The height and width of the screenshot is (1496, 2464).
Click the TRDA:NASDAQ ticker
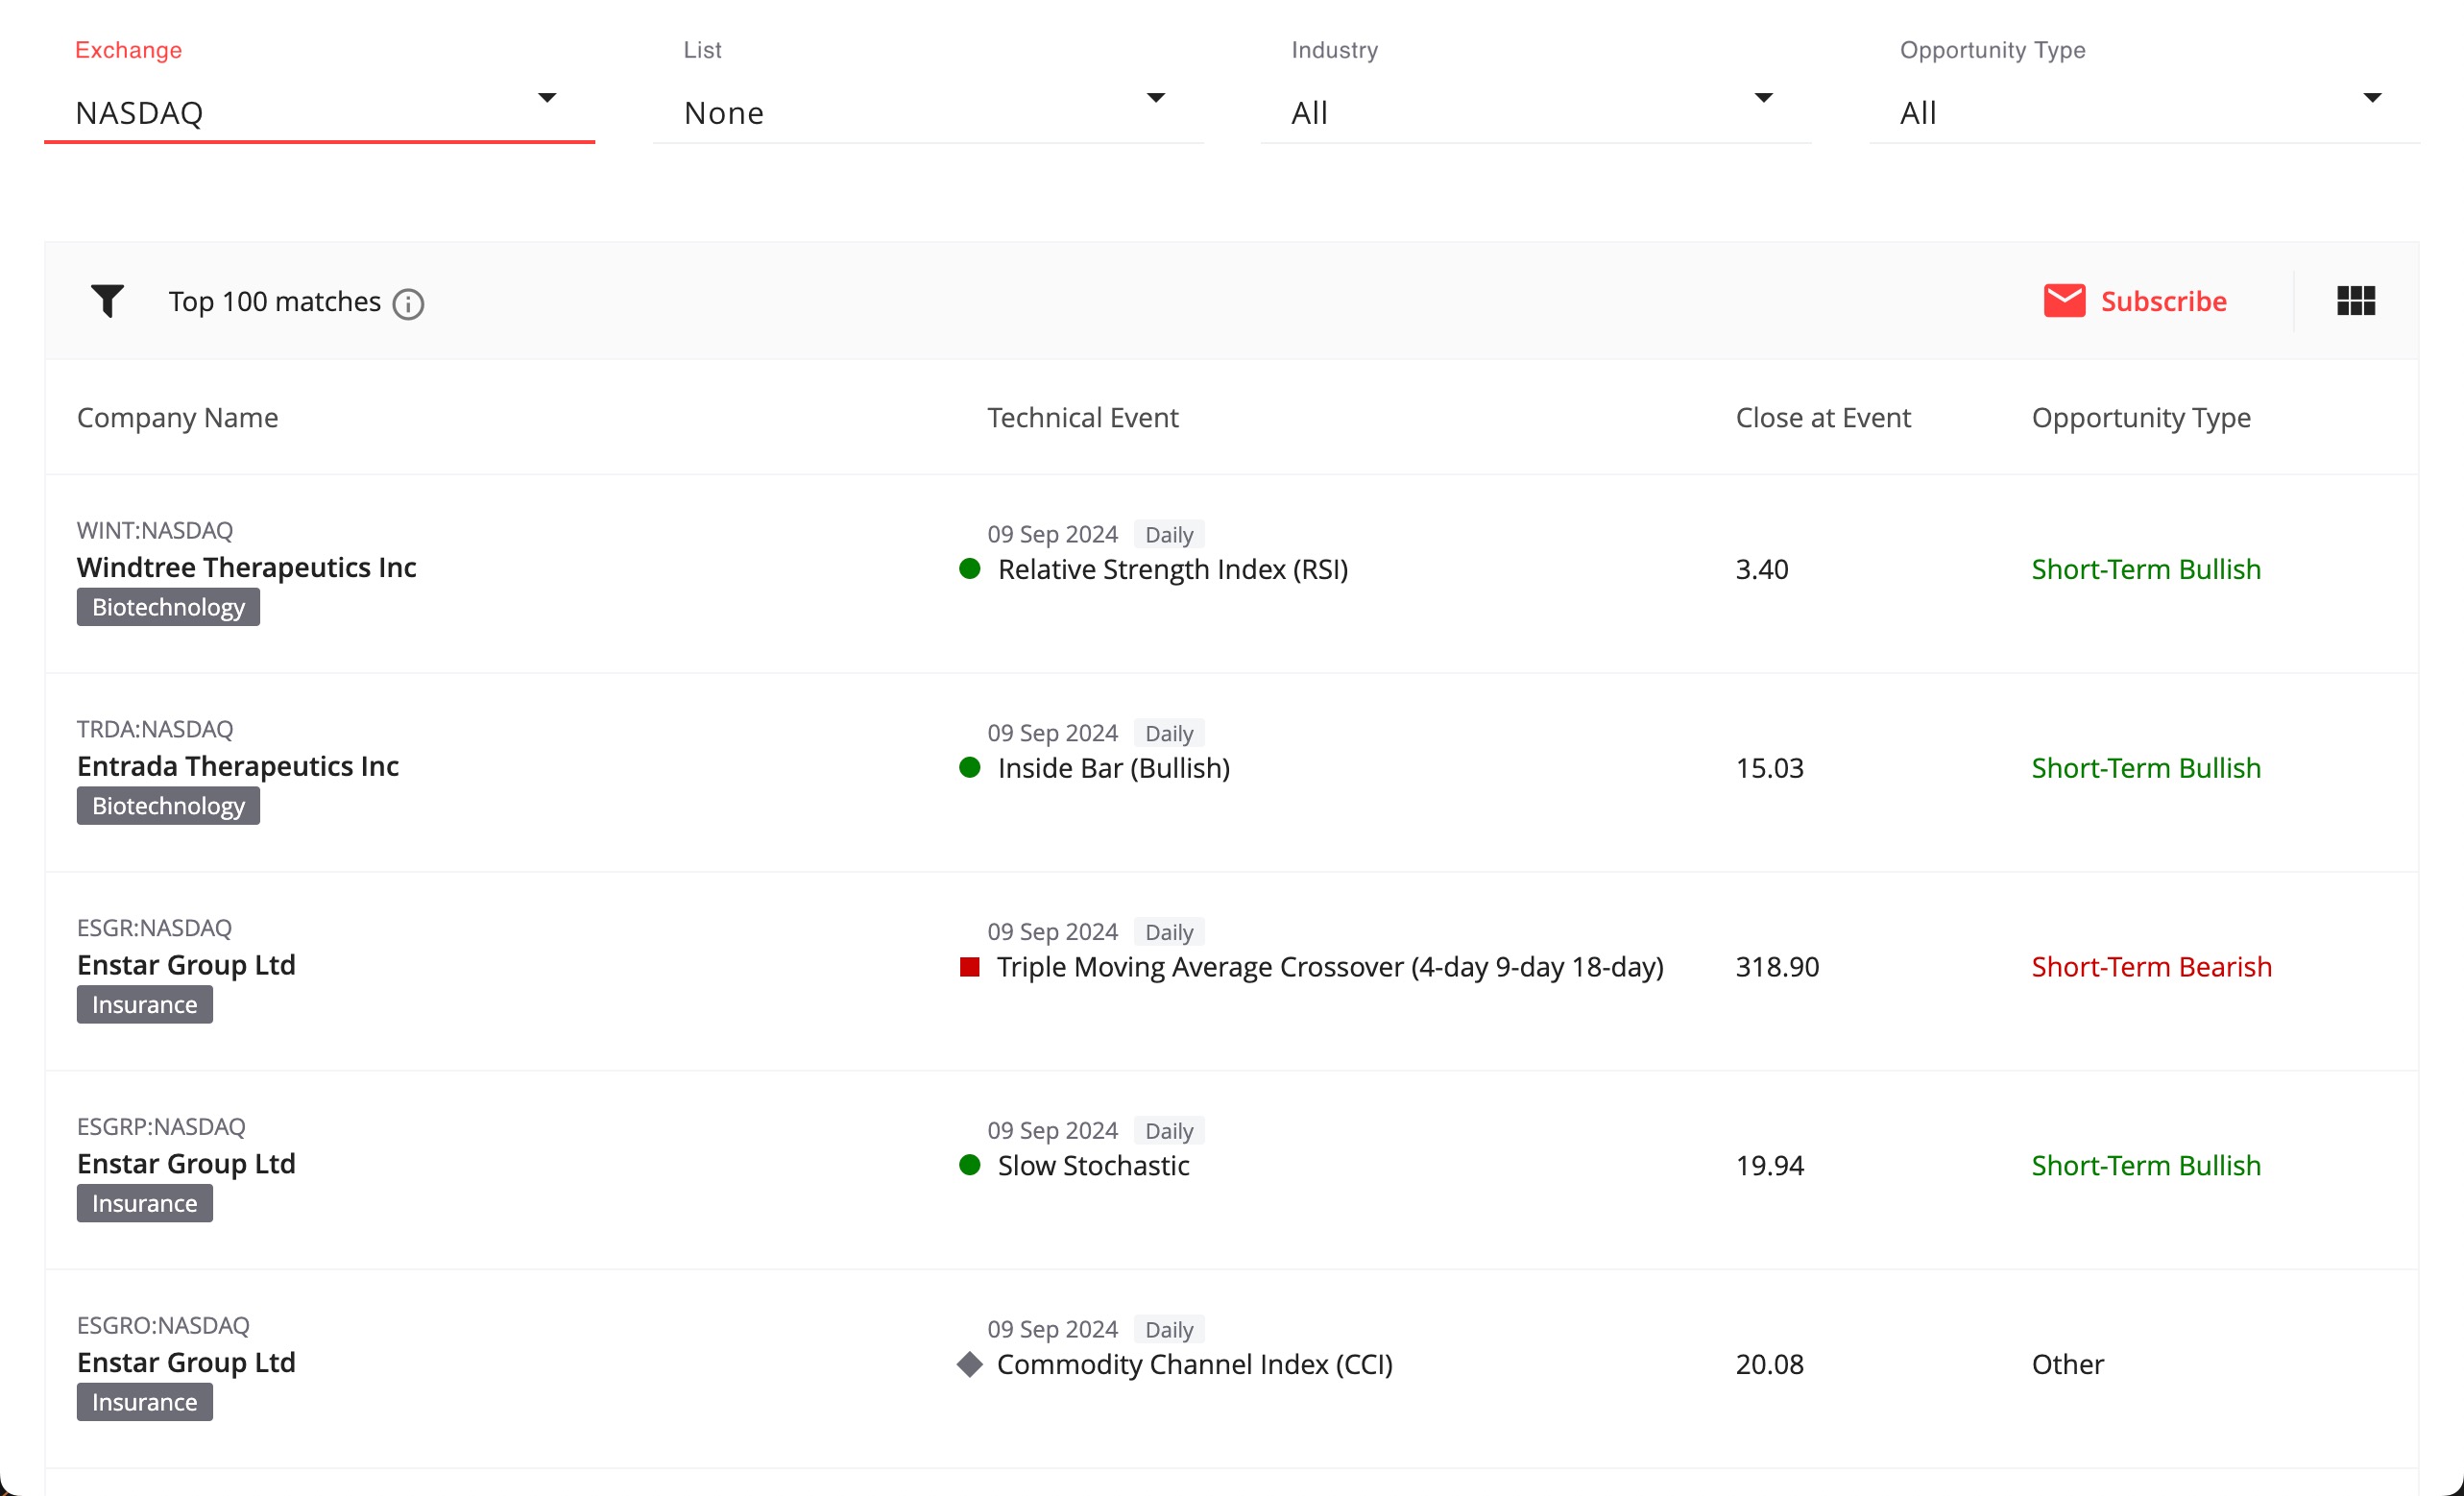(155, 730)
